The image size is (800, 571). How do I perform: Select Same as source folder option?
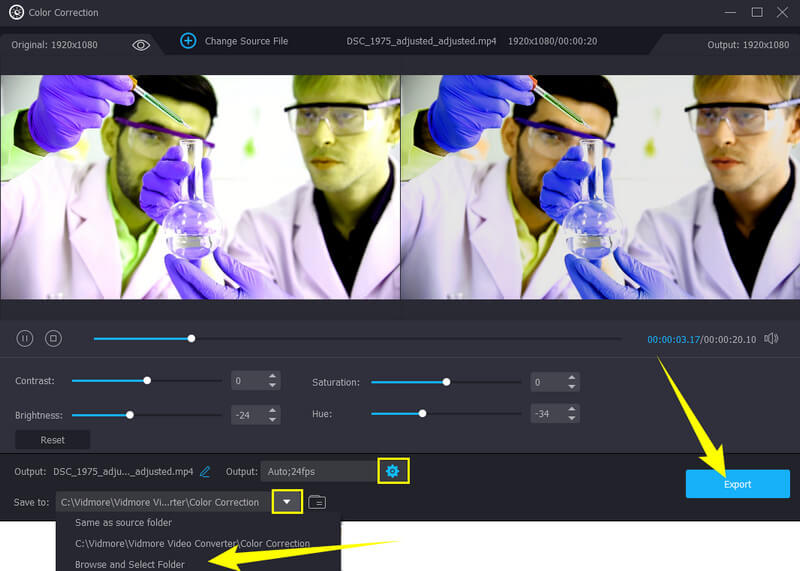tap(123, 523)
